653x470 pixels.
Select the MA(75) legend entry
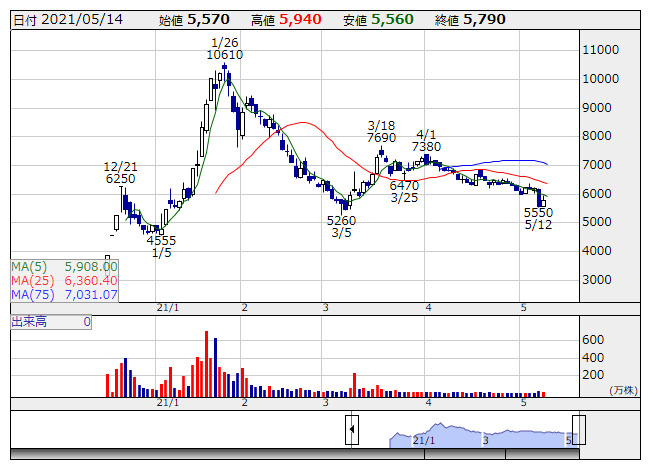[64, 295]
